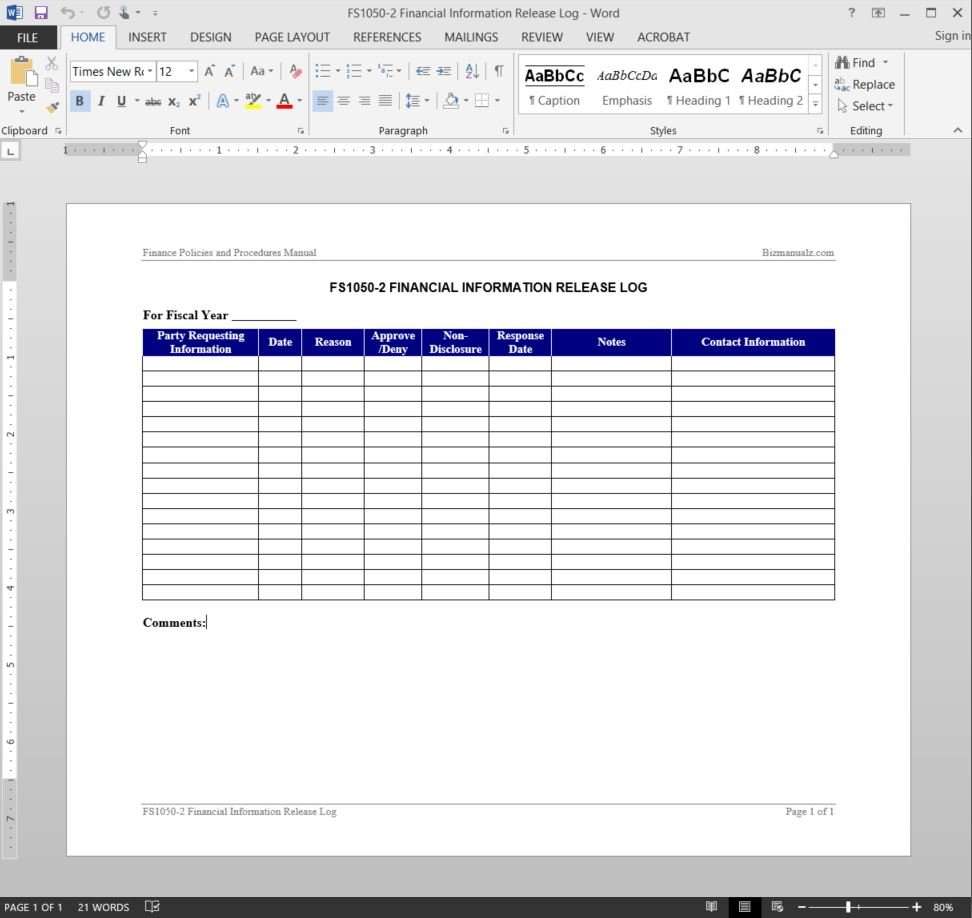Toggle Print Layout view button

(x=744, y=906)
